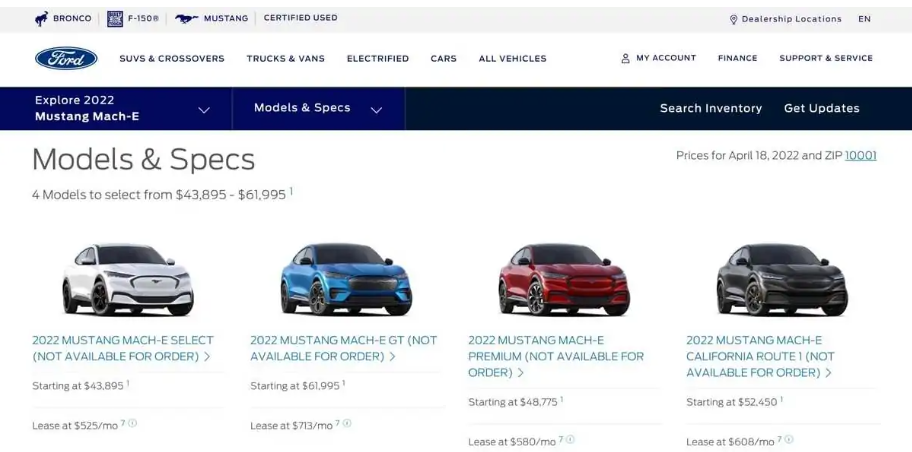Click the Mustang pony icon
This screenshot has width=912, height=452.
coord(187,19)
